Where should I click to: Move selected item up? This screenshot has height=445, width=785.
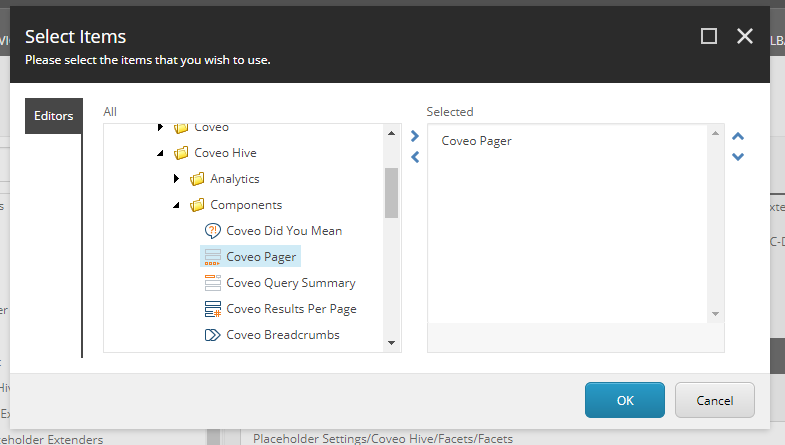738,136
